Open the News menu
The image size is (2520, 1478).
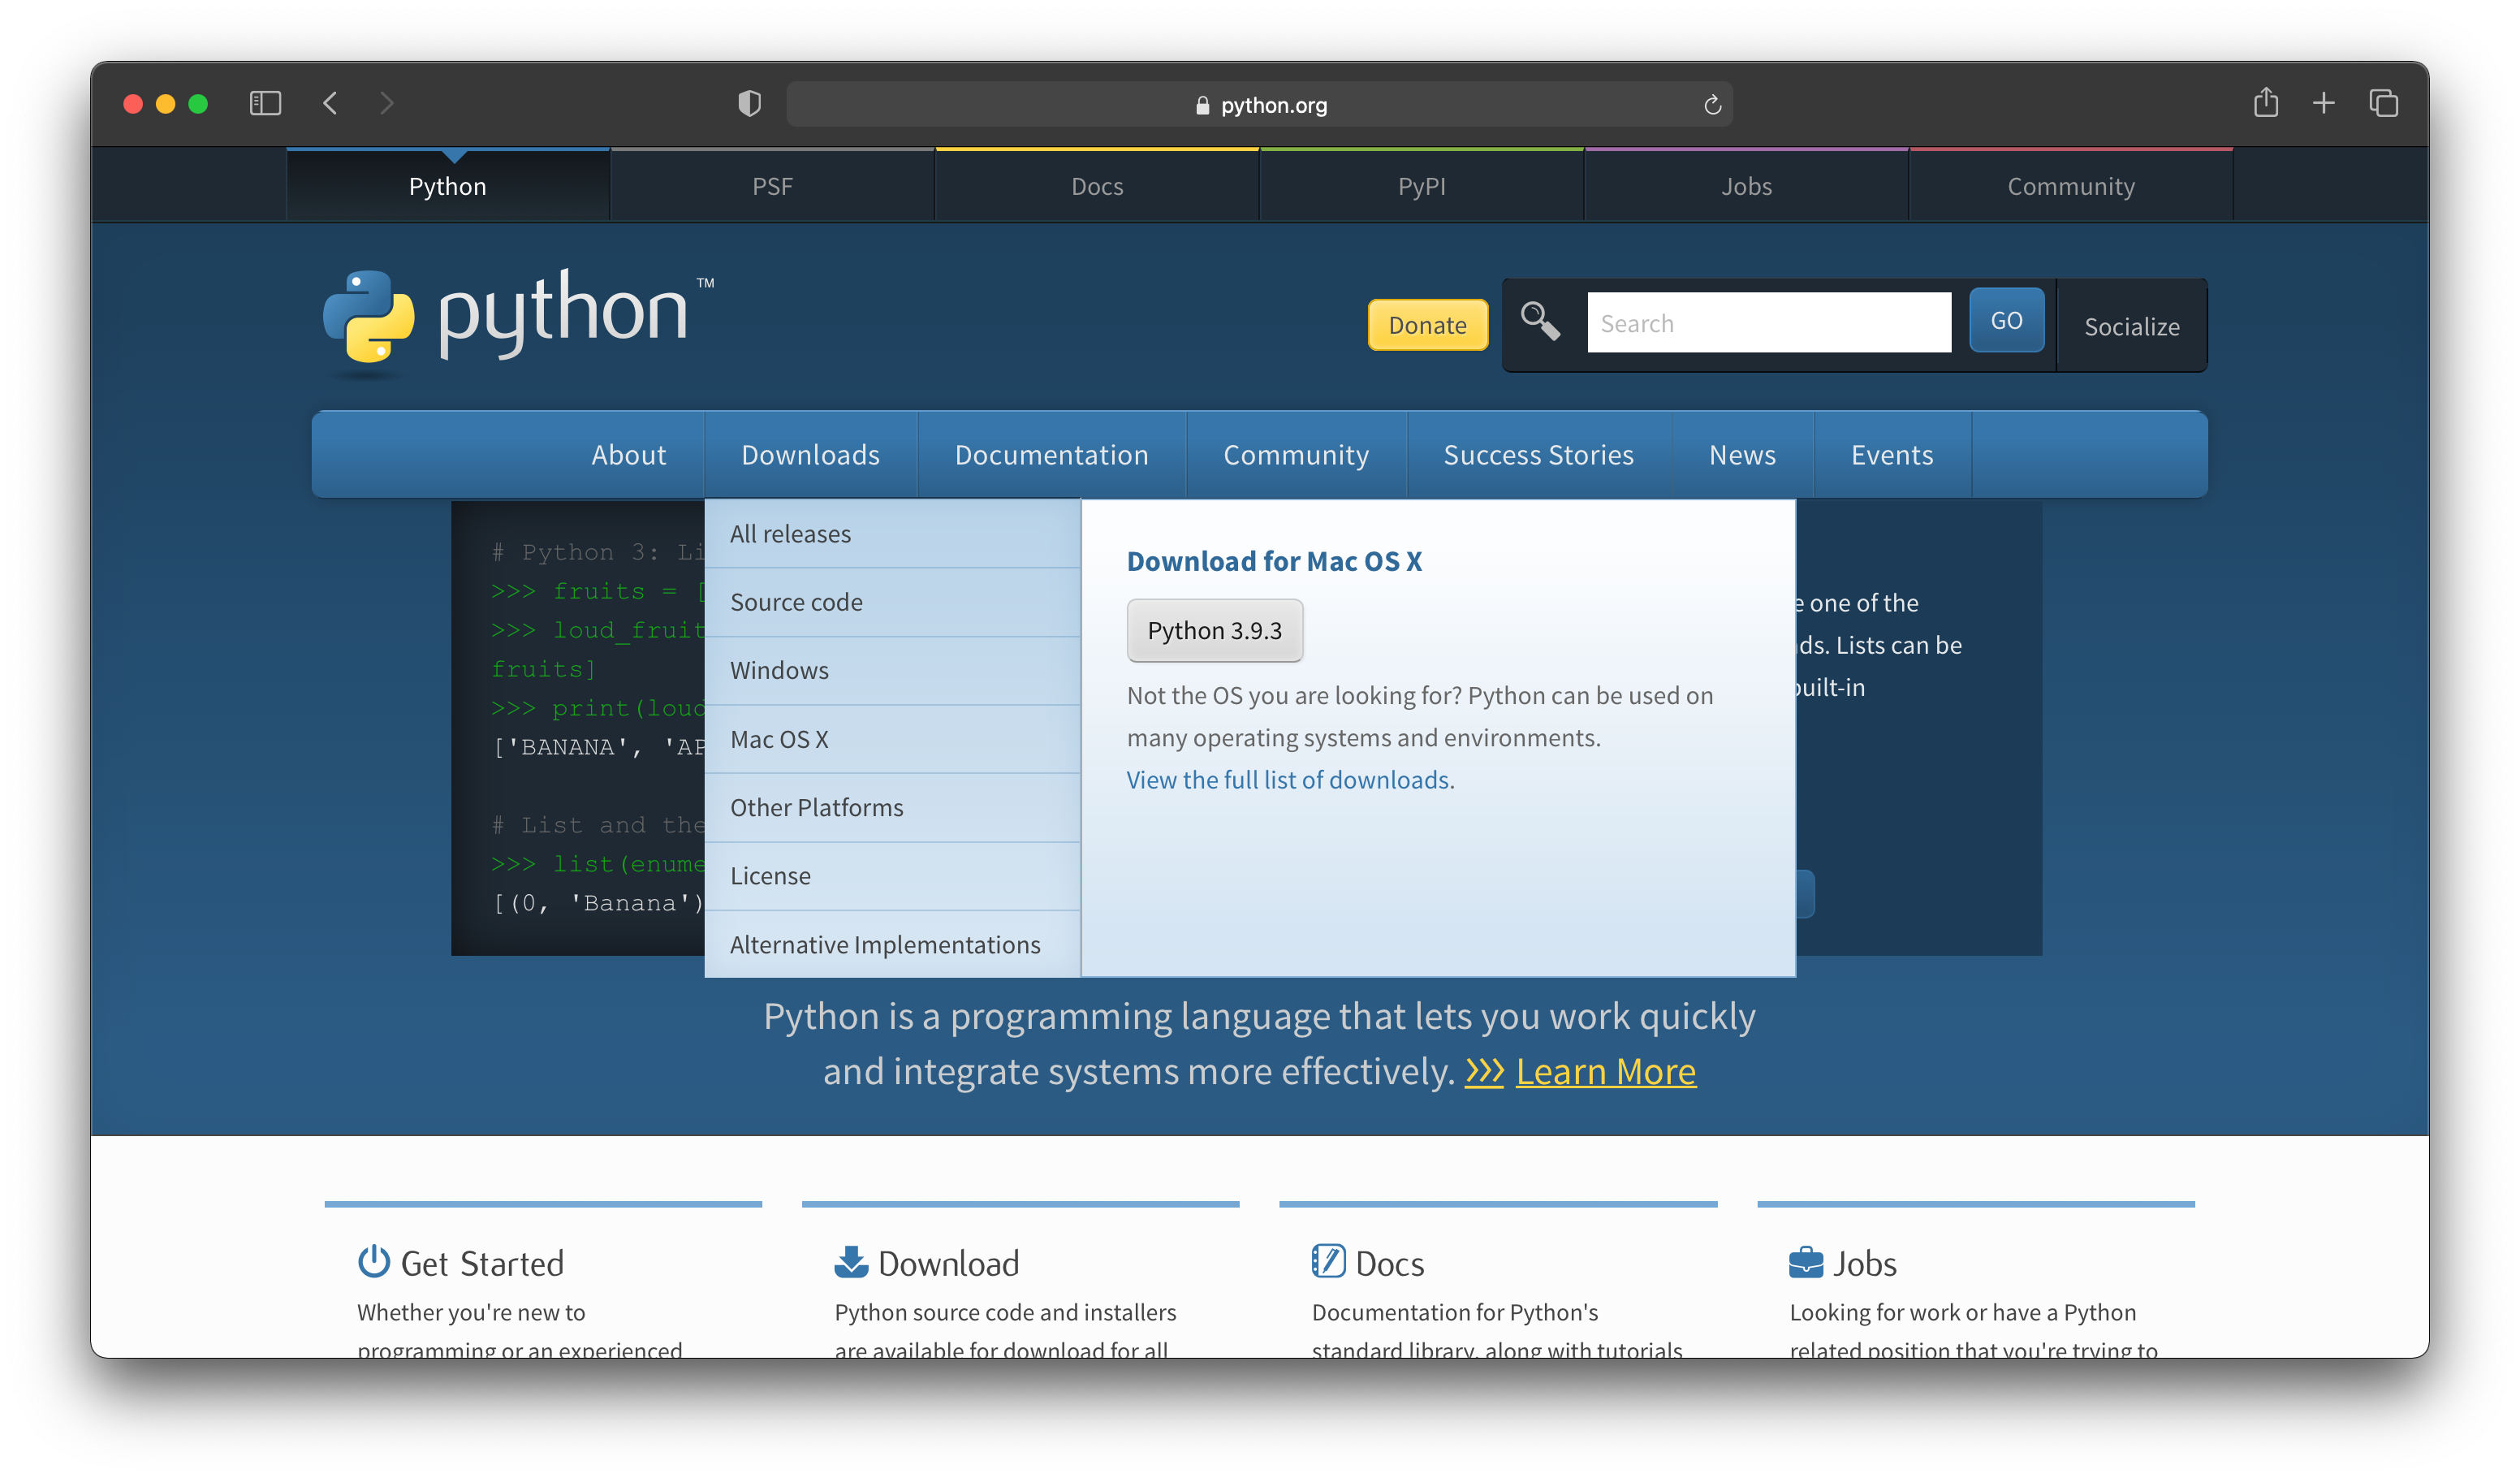pos(1742,455)
